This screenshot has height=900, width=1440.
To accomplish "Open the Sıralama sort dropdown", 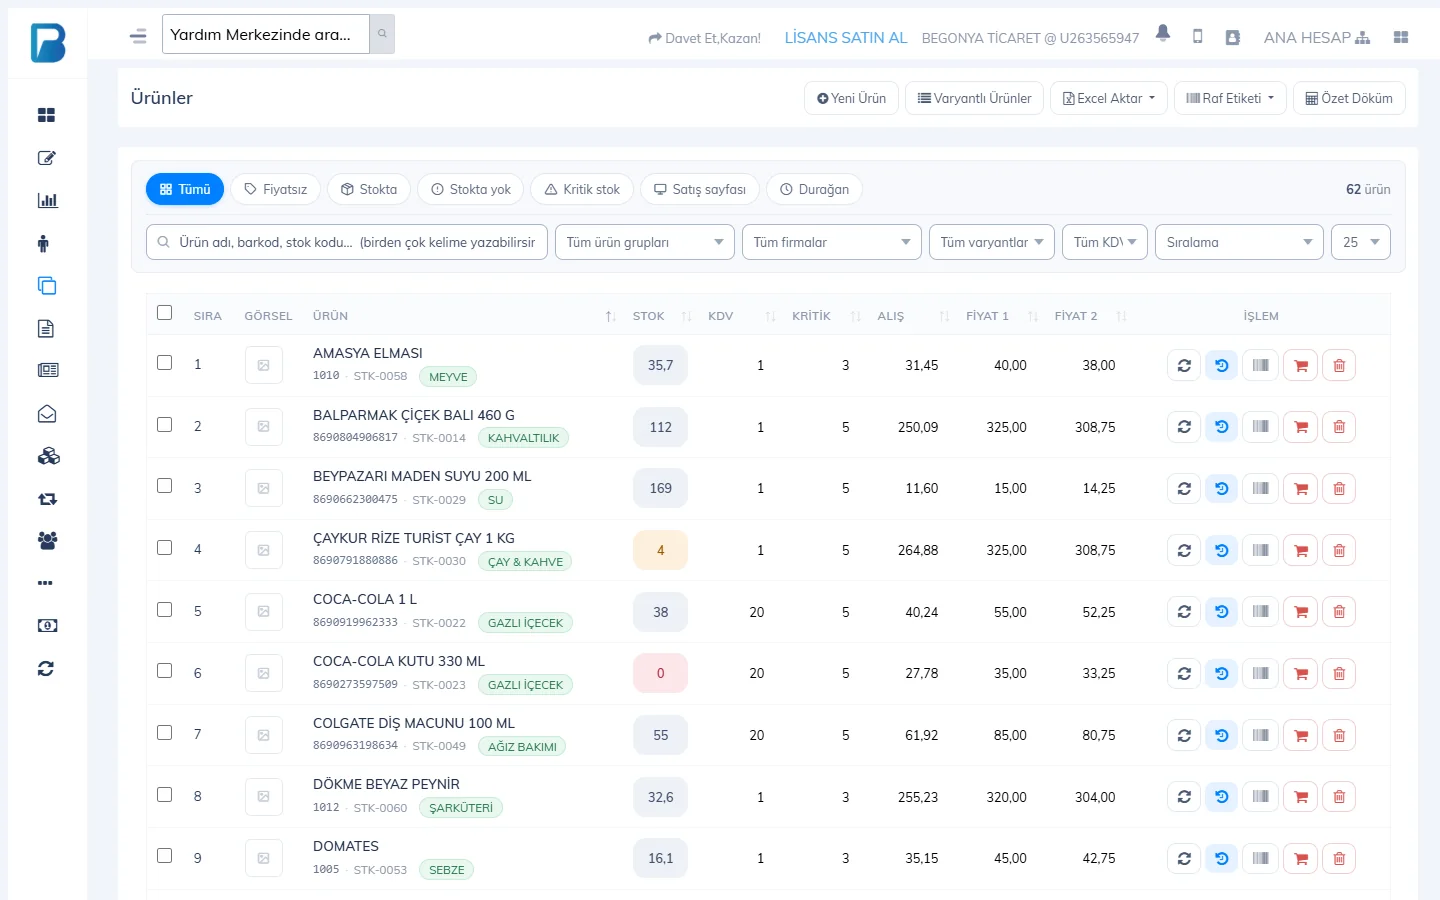I will [1240, 242].
